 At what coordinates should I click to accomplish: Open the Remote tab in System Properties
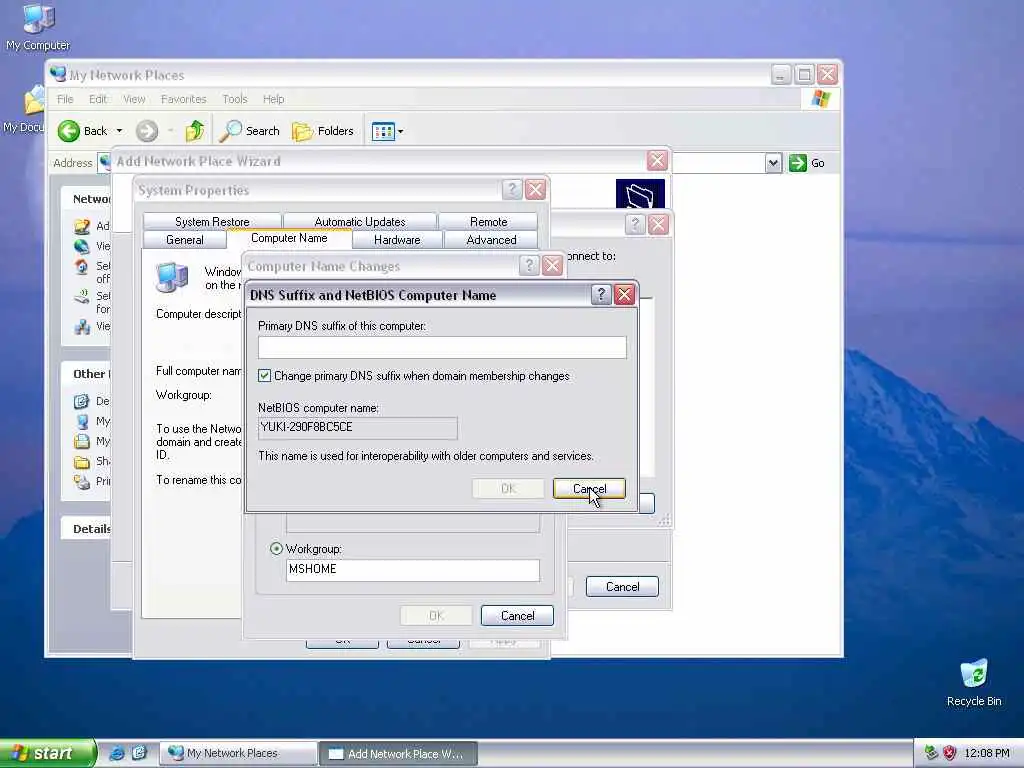pos(488,221)
